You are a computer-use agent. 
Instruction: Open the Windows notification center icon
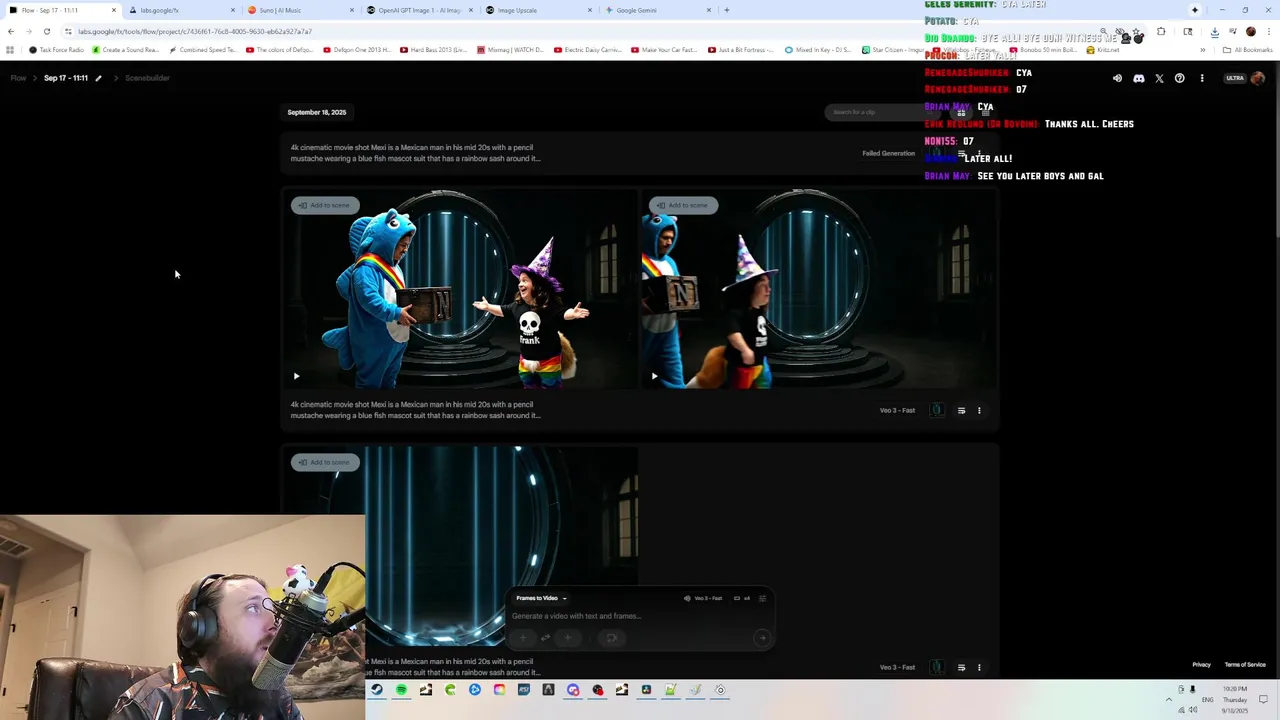click(1263, 699)
